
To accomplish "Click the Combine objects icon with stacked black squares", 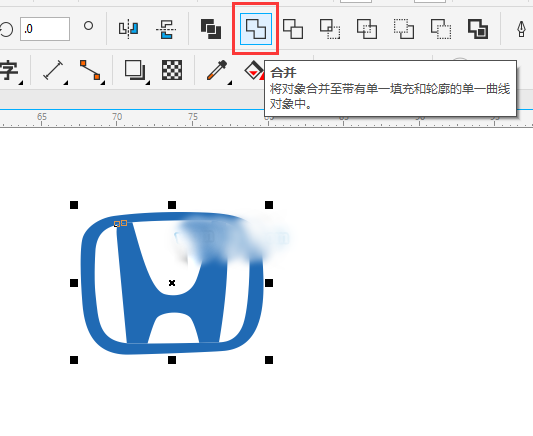I will [x=211, y=29].
